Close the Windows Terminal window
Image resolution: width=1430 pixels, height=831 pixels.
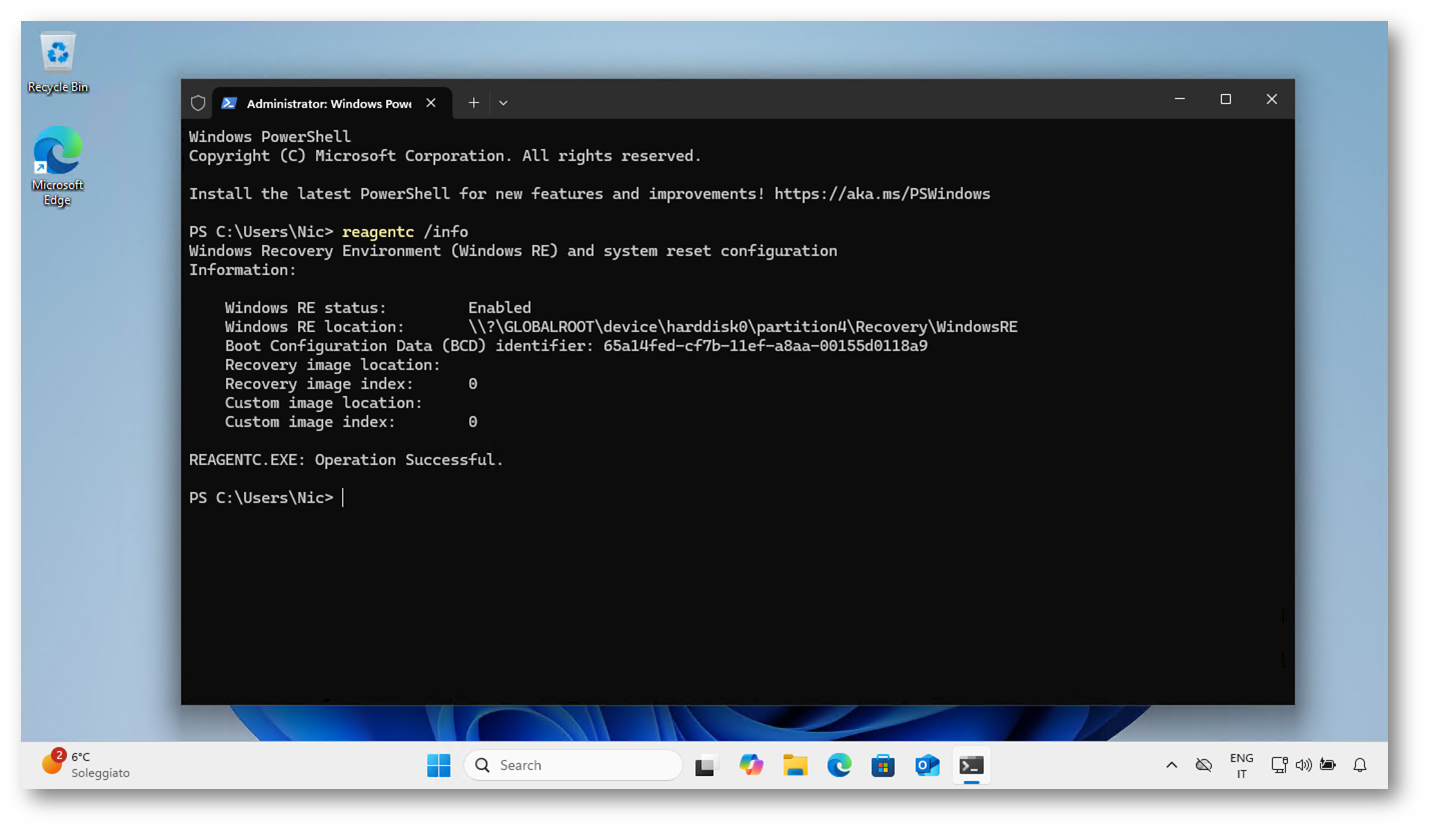(1272, 99)
